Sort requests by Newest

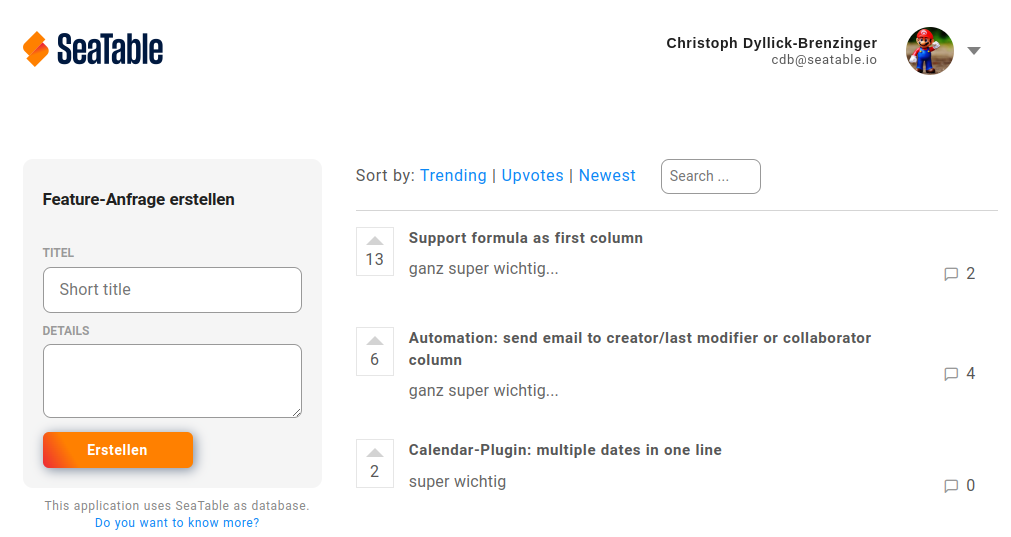tap(607, 176)
